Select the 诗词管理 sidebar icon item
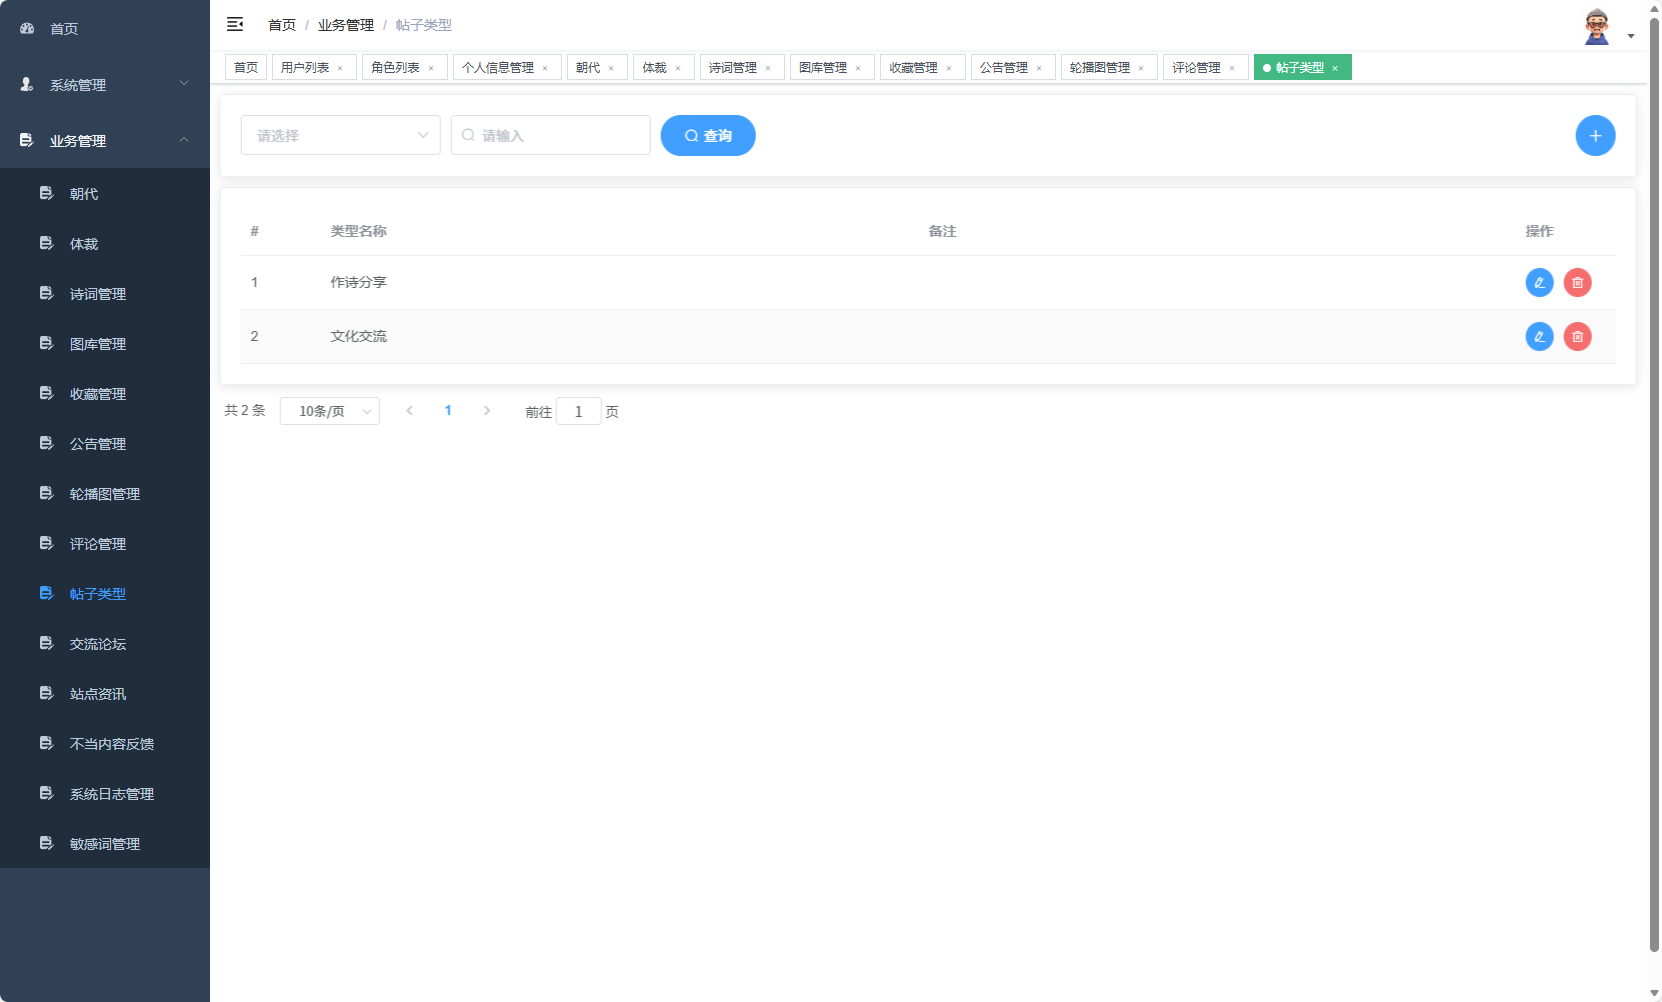 97,293
